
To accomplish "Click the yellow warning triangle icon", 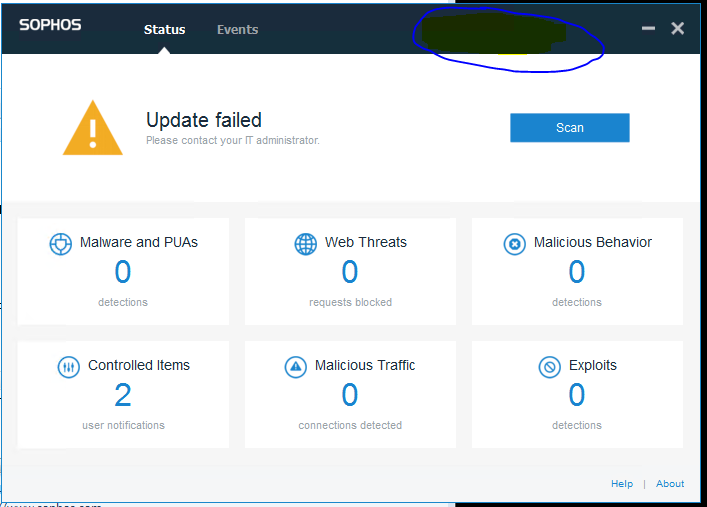I will 93,128.
